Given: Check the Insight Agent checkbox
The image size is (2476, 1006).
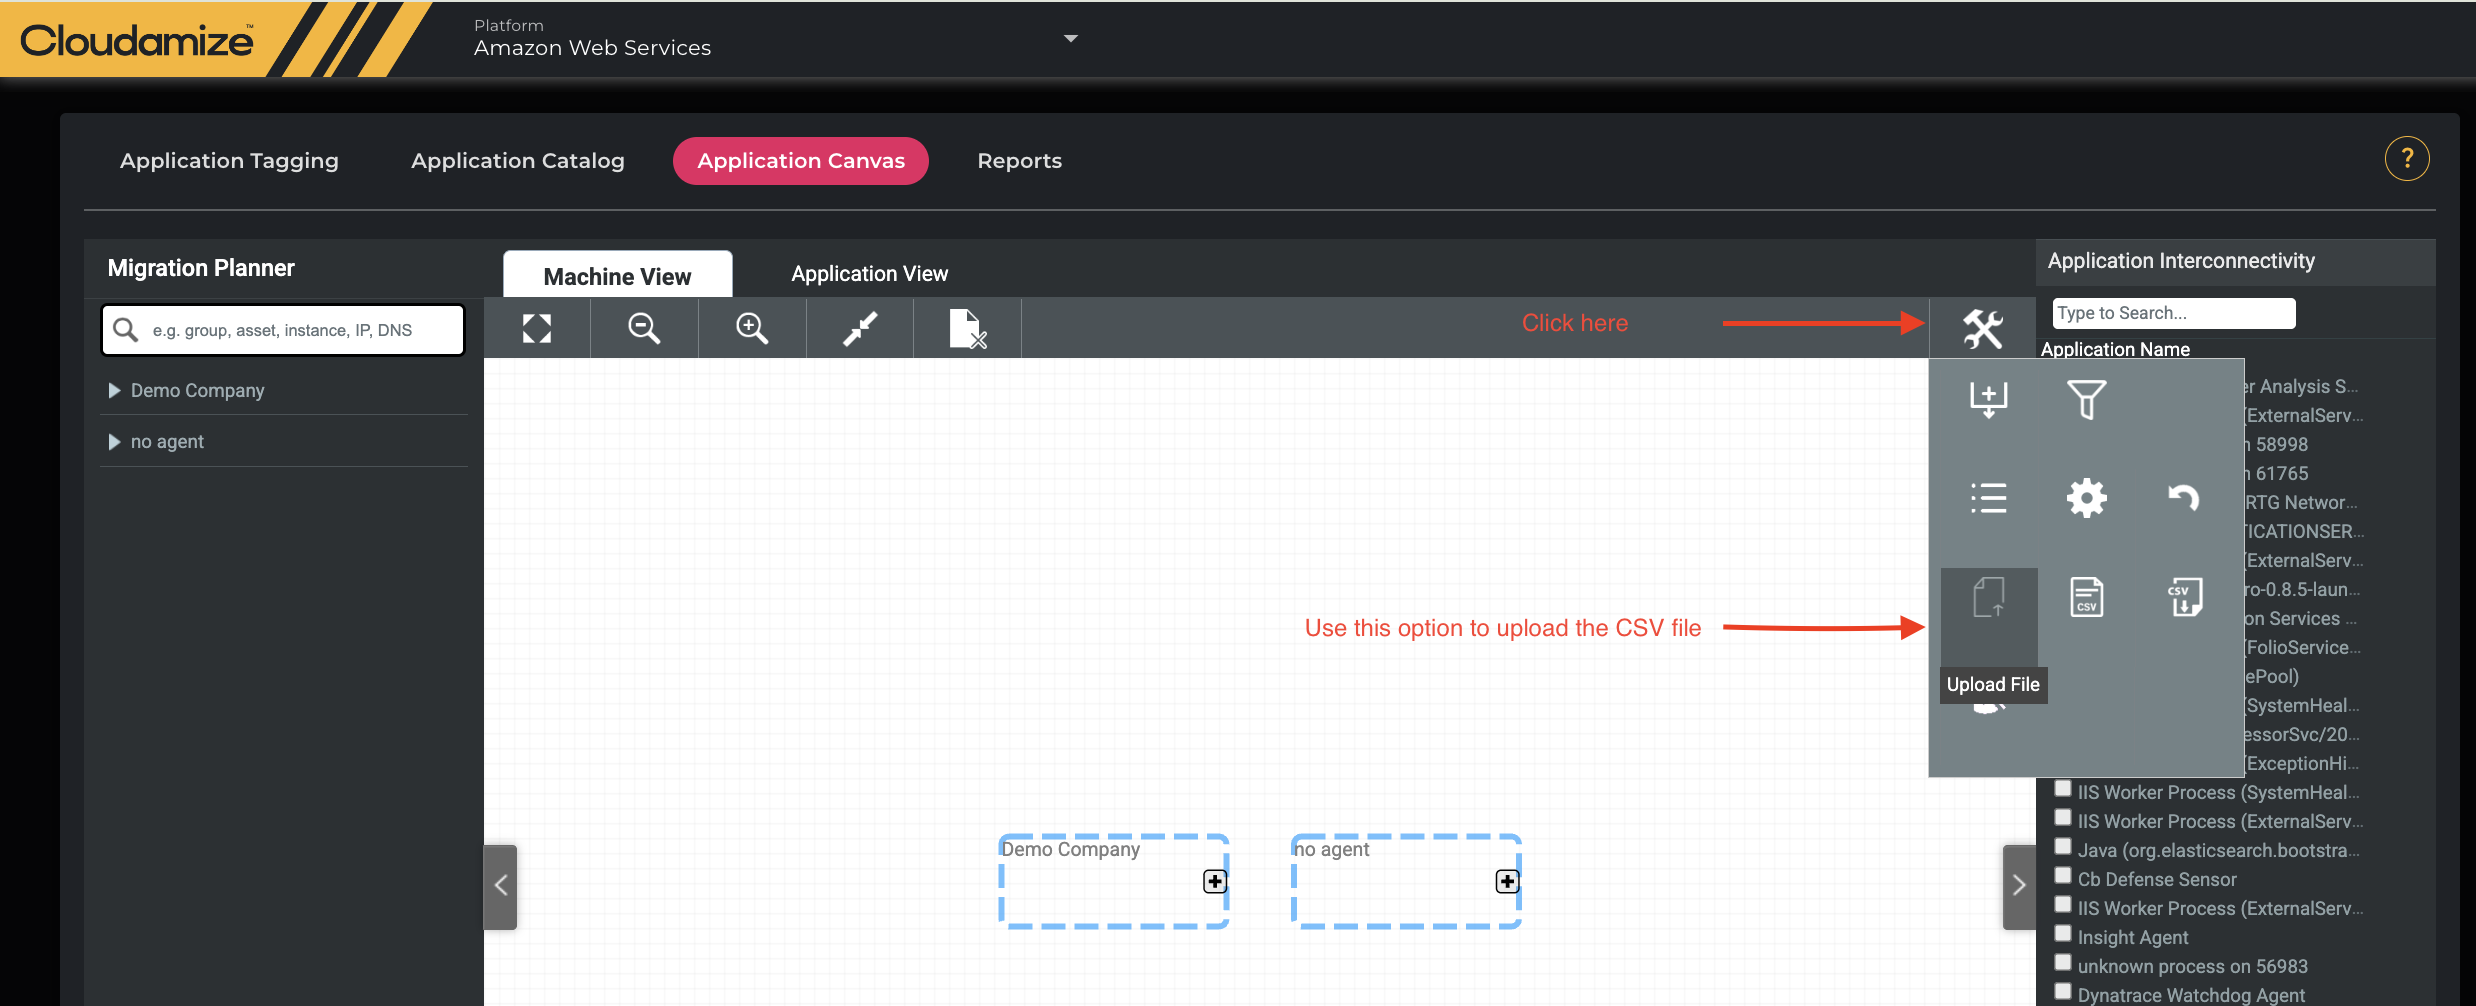Looking at the screenshot, I should 2062,934.
